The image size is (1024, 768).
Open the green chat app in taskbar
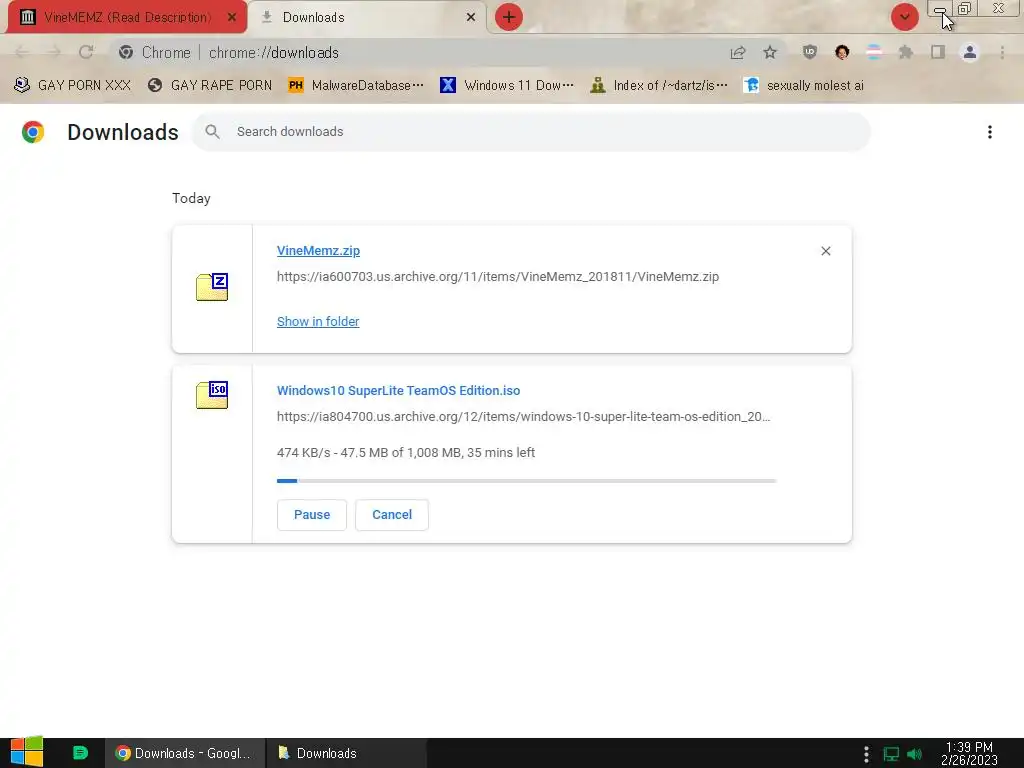coord(80,753)
